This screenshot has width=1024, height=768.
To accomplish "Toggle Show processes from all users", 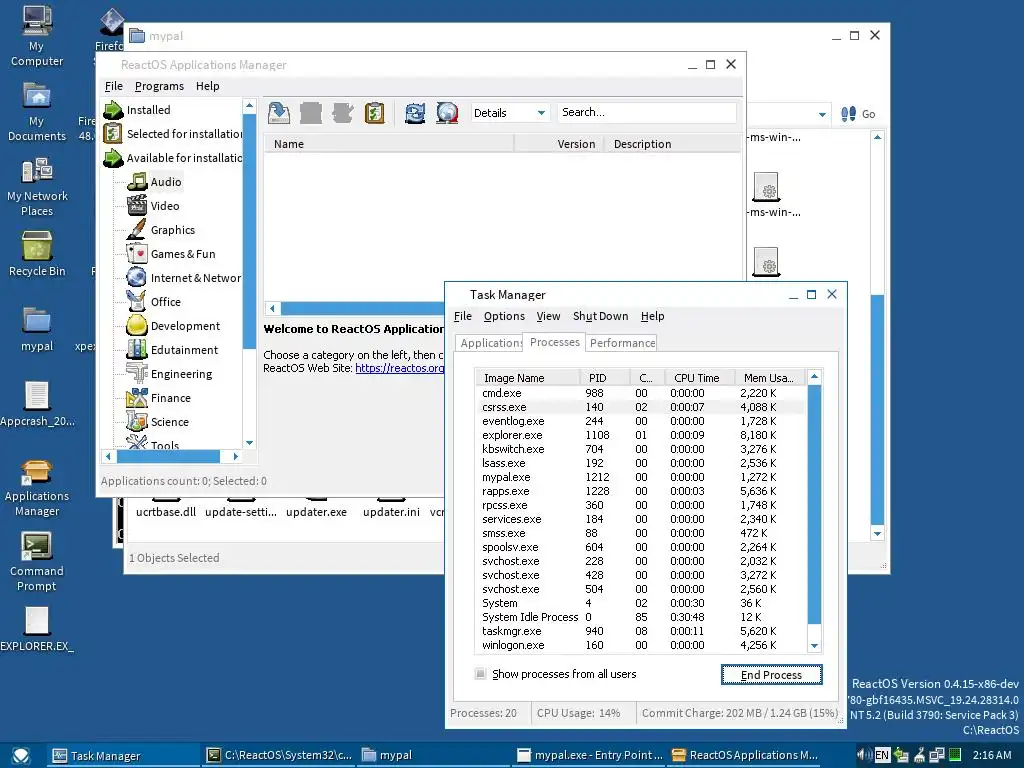I will click(481, 674).
